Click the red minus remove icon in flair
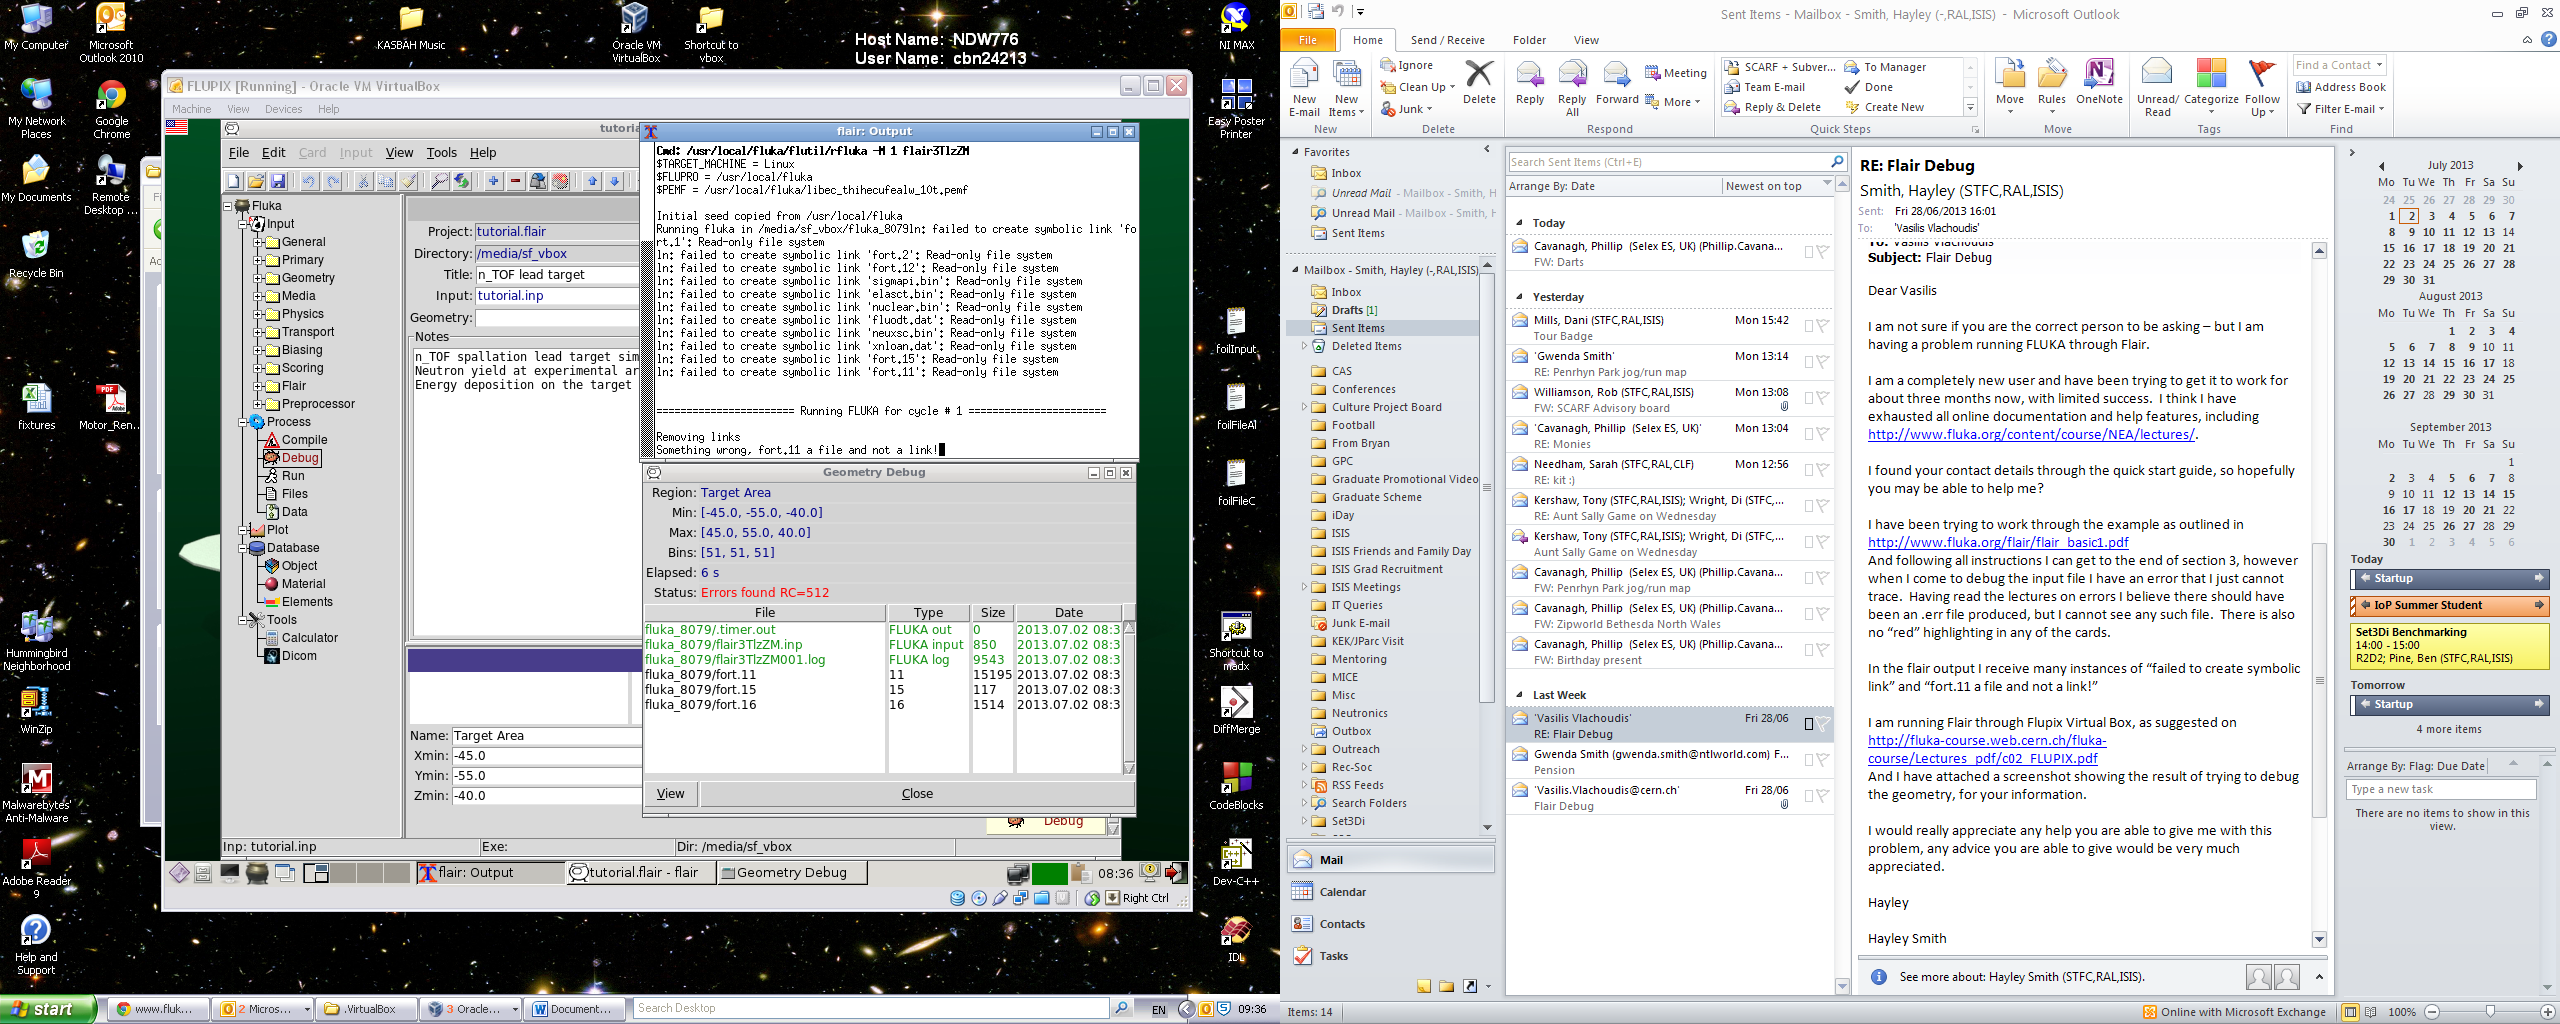The width and height of the screenshot is (2560, 1024). 516,181
